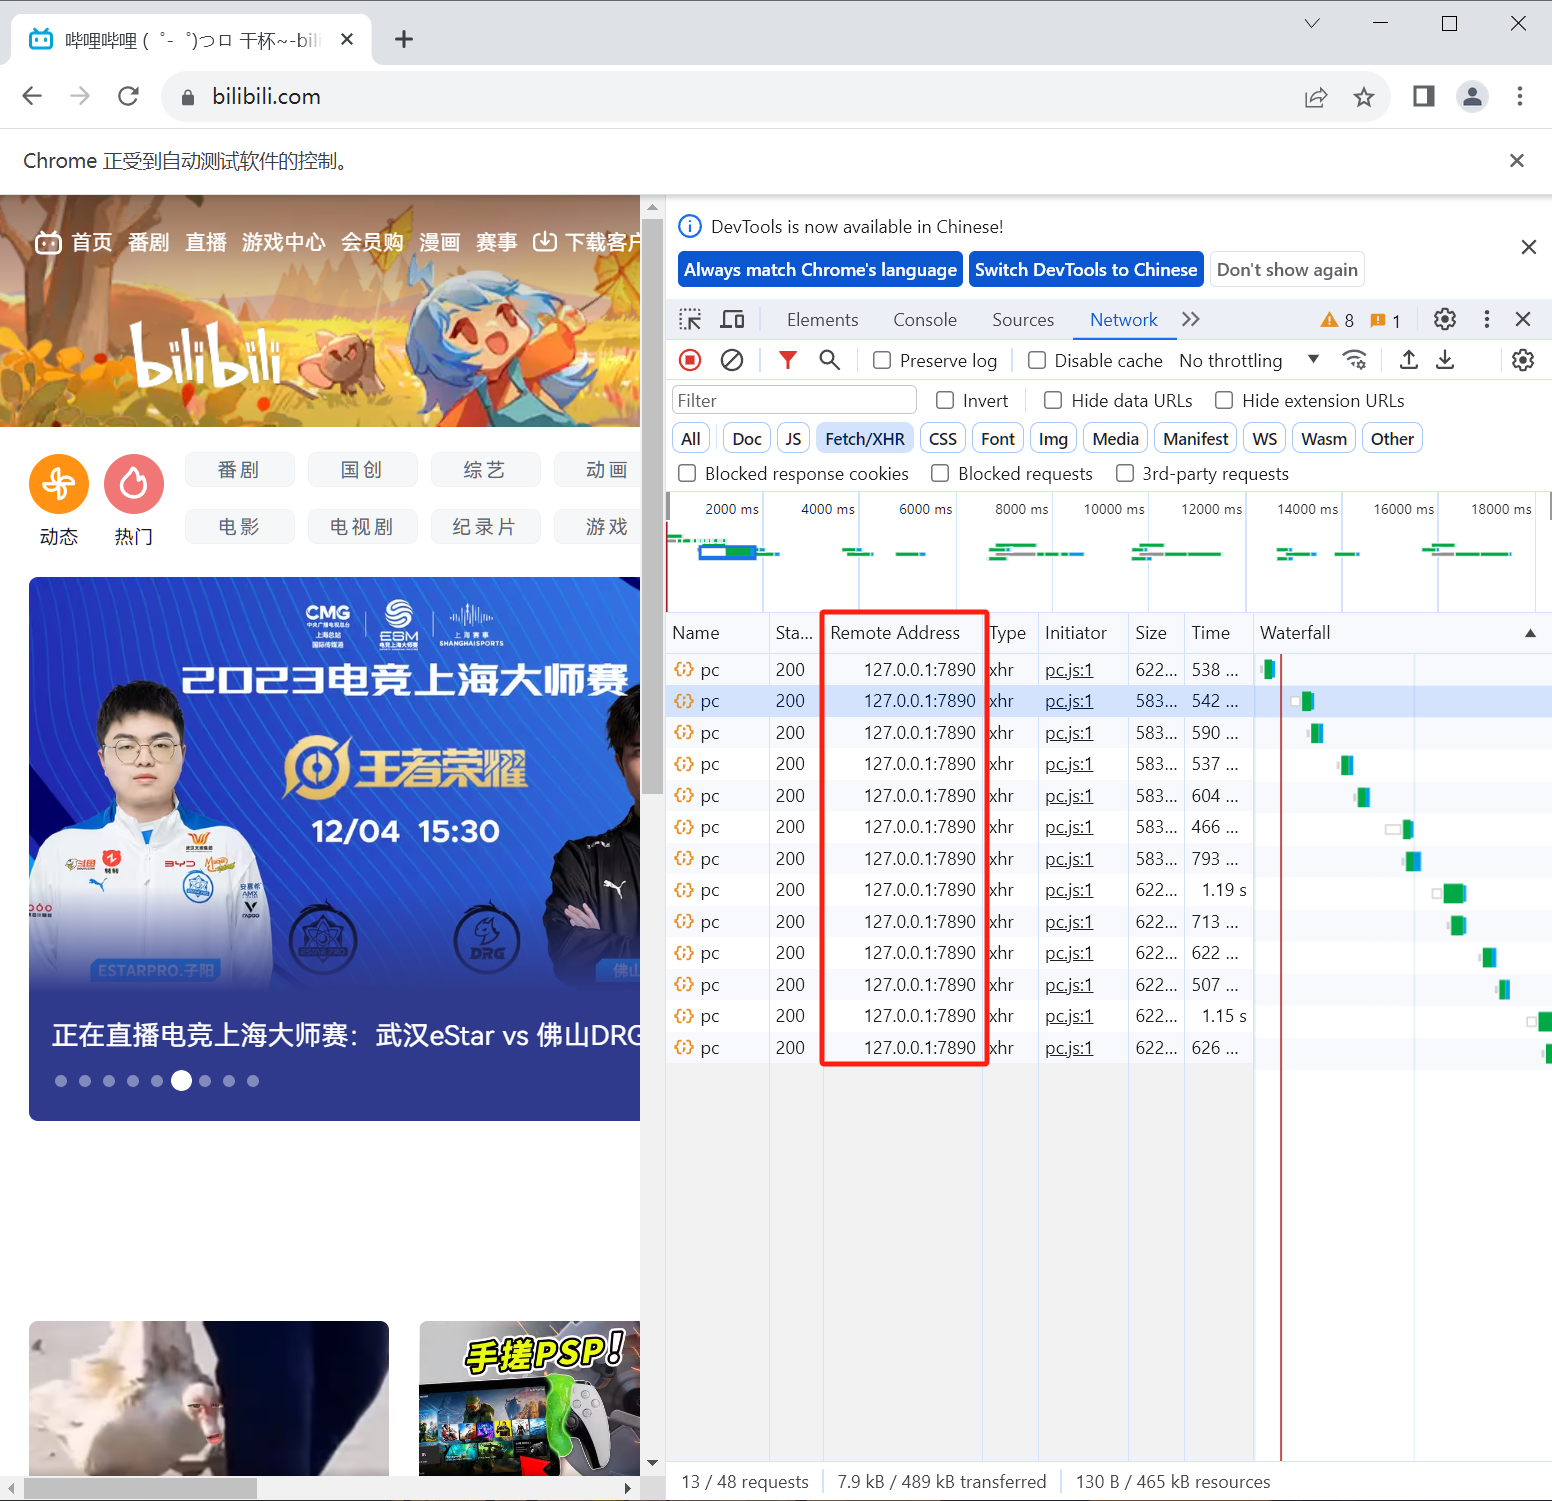
Task: Open DevTools customize menu
Action: click(1487, 320)
